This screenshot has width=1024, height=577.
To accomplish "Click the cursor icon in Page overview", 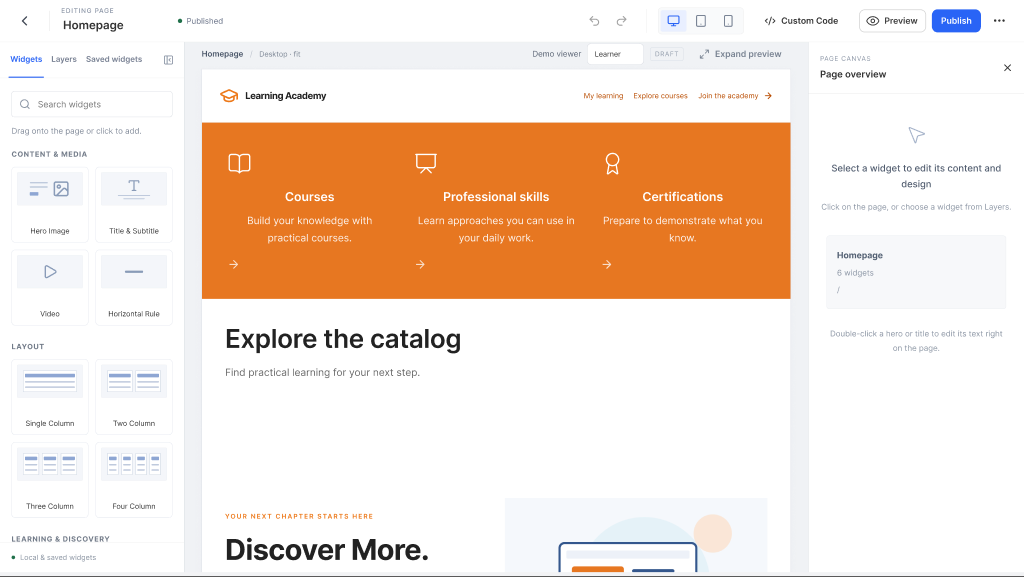I will pyautogui.click(x=916, y=135).
